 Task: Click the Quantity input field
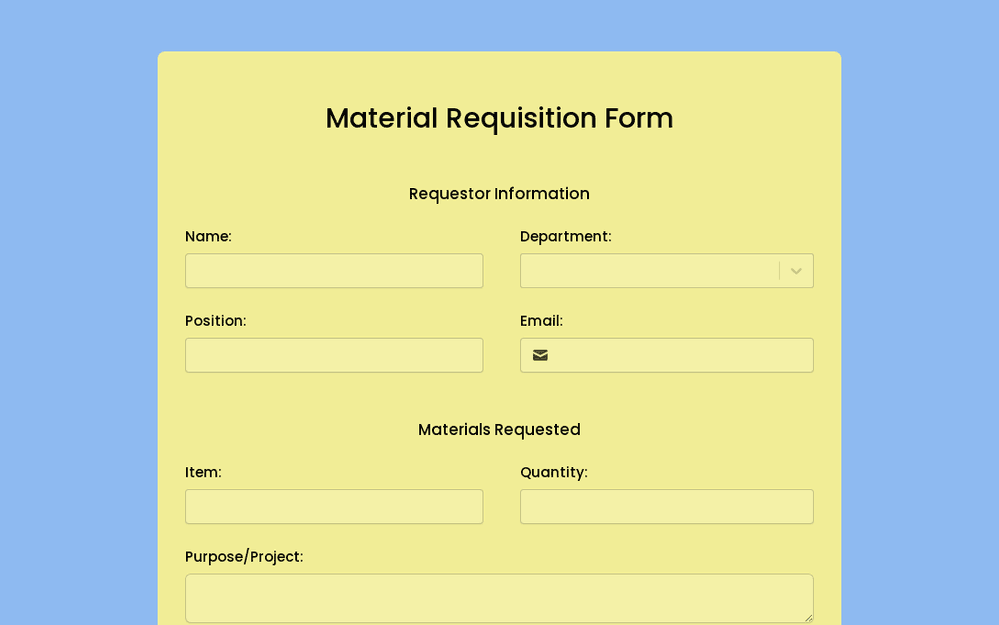click(x=666, y=507)
